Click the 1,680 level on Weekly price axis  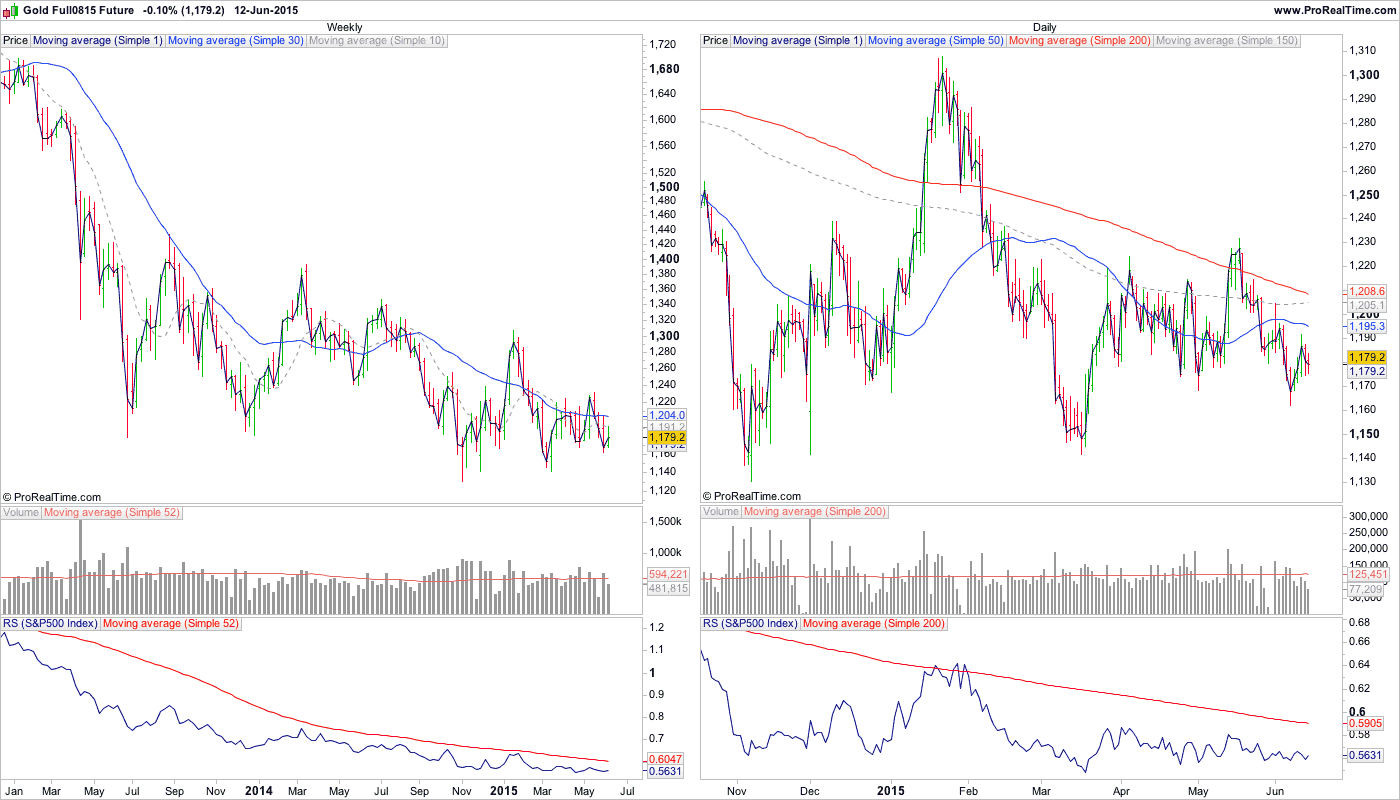coord(666,69)
